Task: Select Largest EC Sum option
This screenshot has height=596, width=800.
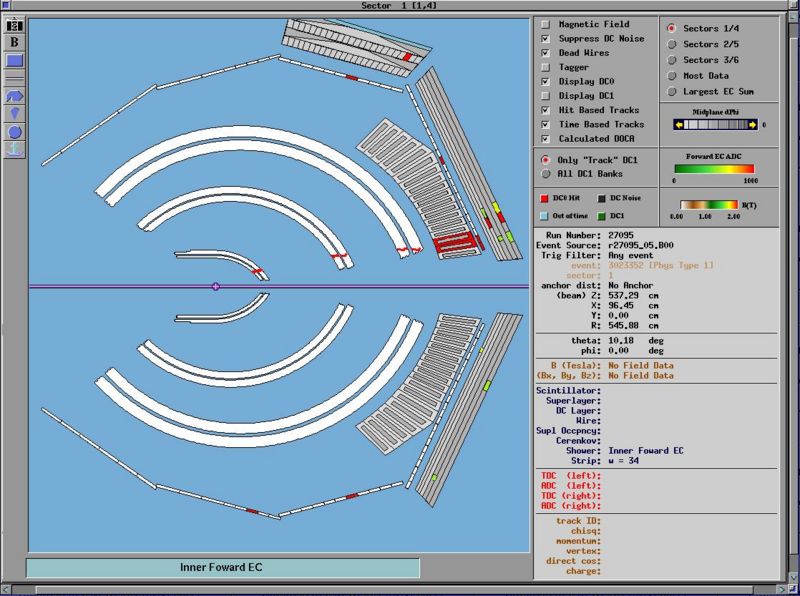Action: [x=672, y=91]
